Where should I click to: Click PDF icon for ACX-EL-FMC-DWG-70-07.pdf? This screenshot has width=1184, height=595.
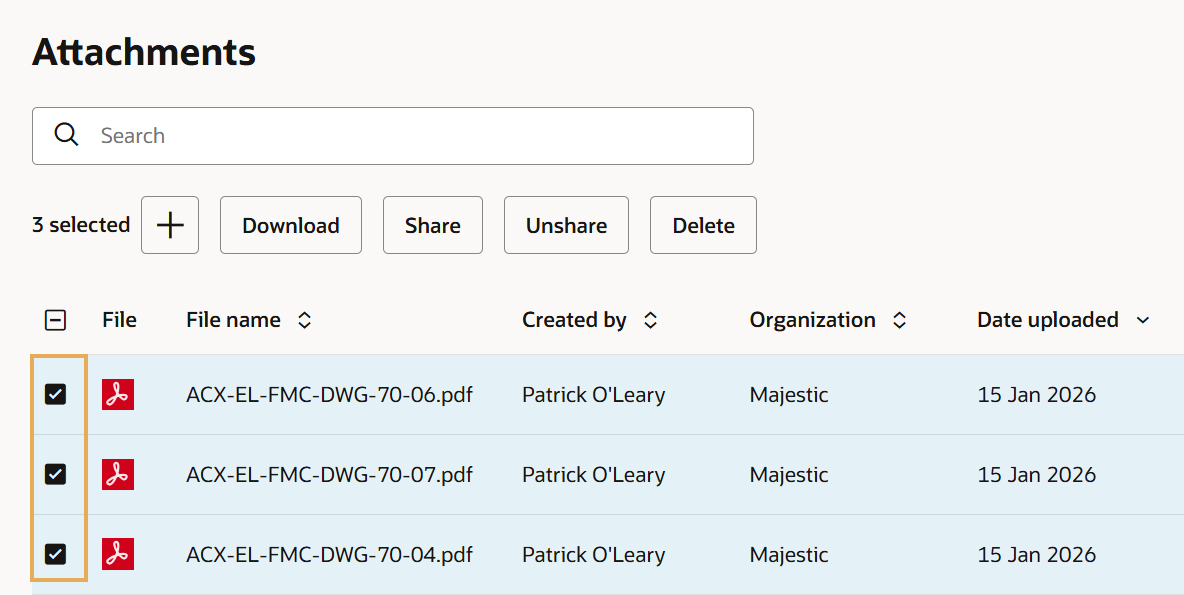(x=118, y=475)
